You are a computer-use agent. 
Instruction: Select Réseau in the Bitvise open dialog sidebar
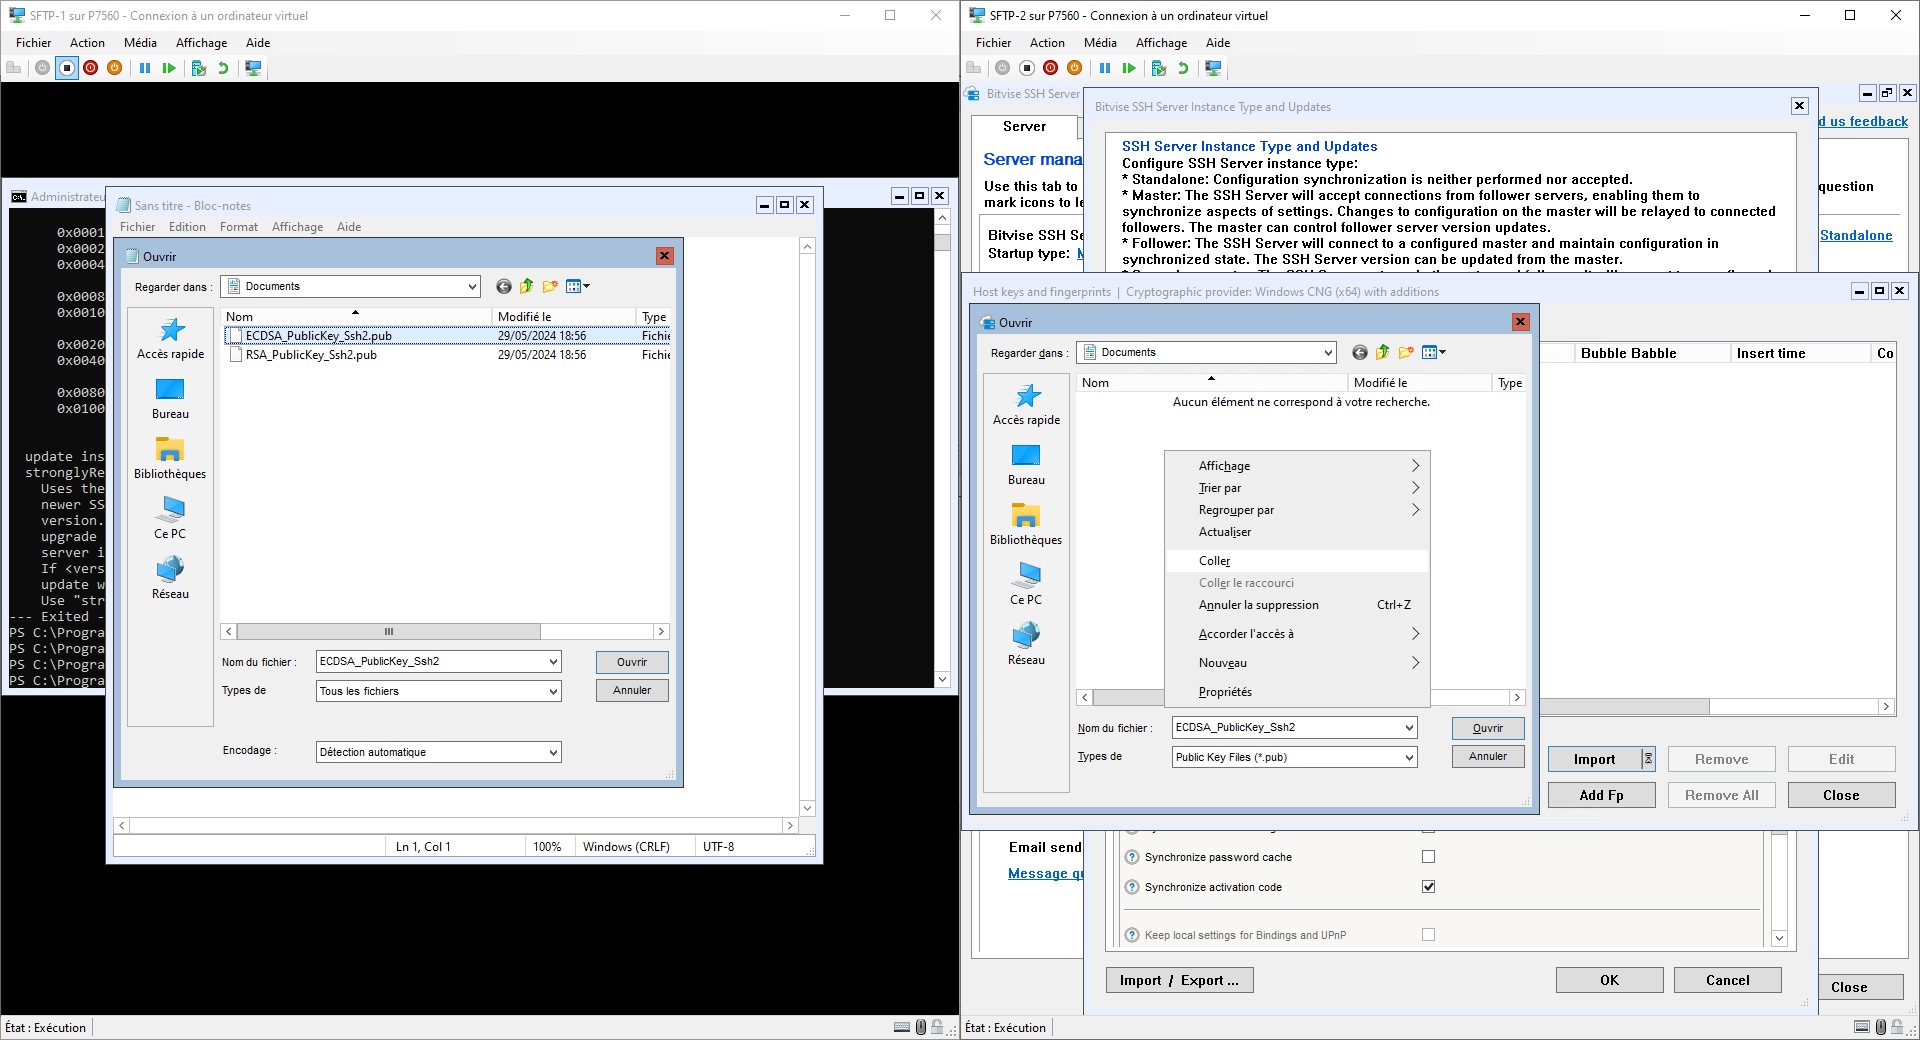pyautogui.click(x=1026, y=644)
